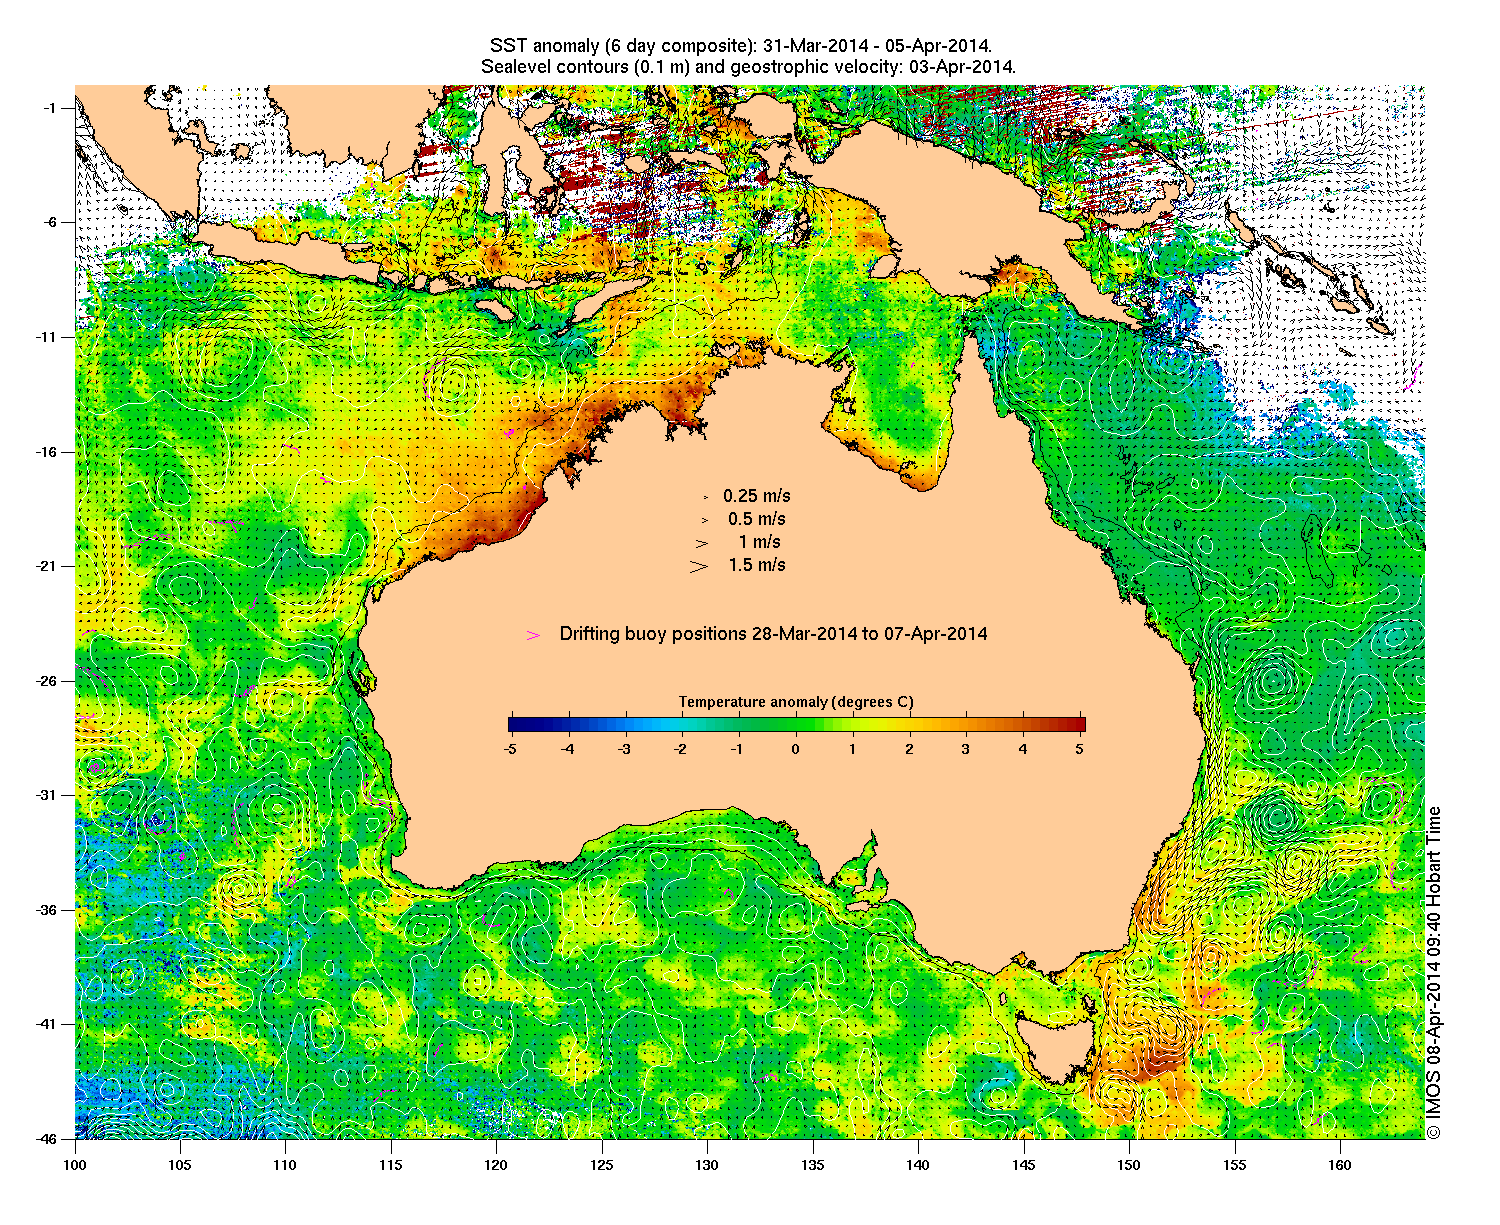
Task: Click the IMOS copyright timestamp text
Action: [x=1434, y=972]
